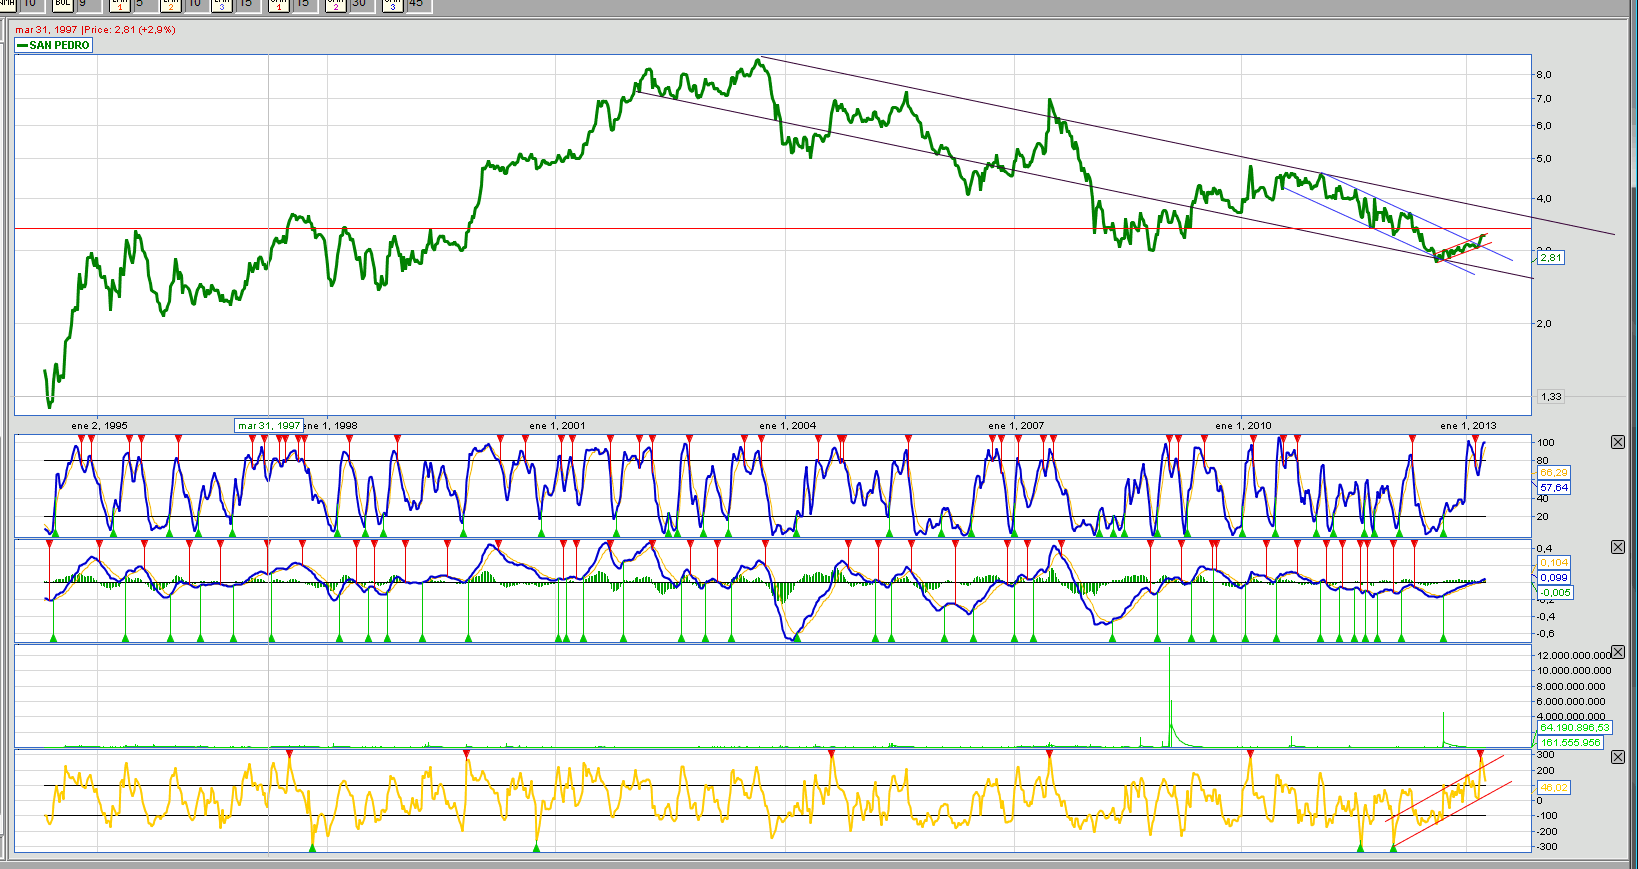Close the stochastic oscillator panel with 0-100 scale
Image resolution: width=1638 pixels, height=869 pixels.
point(1618,442)
